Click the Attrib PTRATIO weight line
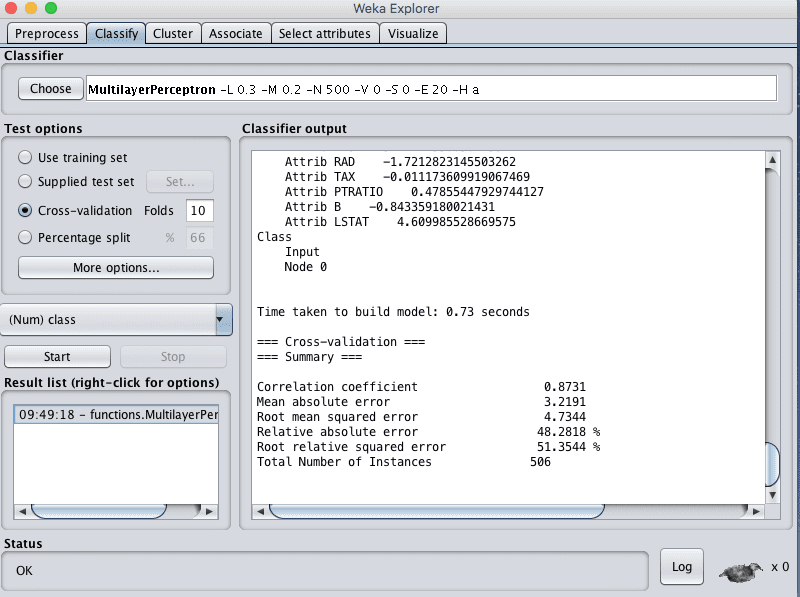This screenshot has height=597, width=800. tap(414, 192)
